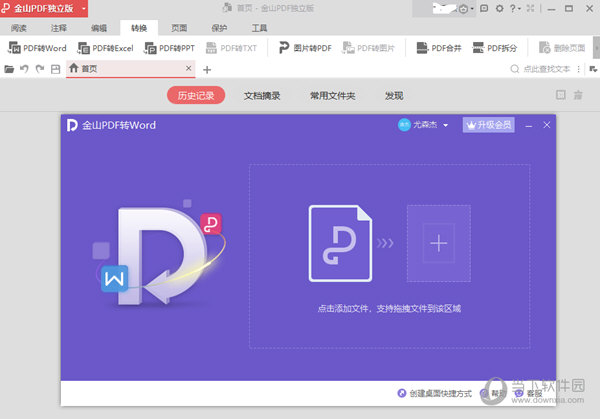Open the 图片转PDF tool
Viewport: 600px width, 419px height.
305,48
